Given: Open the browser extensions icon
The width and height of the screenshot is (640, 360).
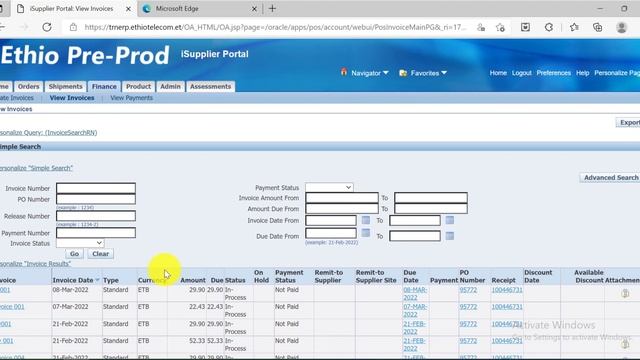Looking at the screenshot, I should coord(549,27).
